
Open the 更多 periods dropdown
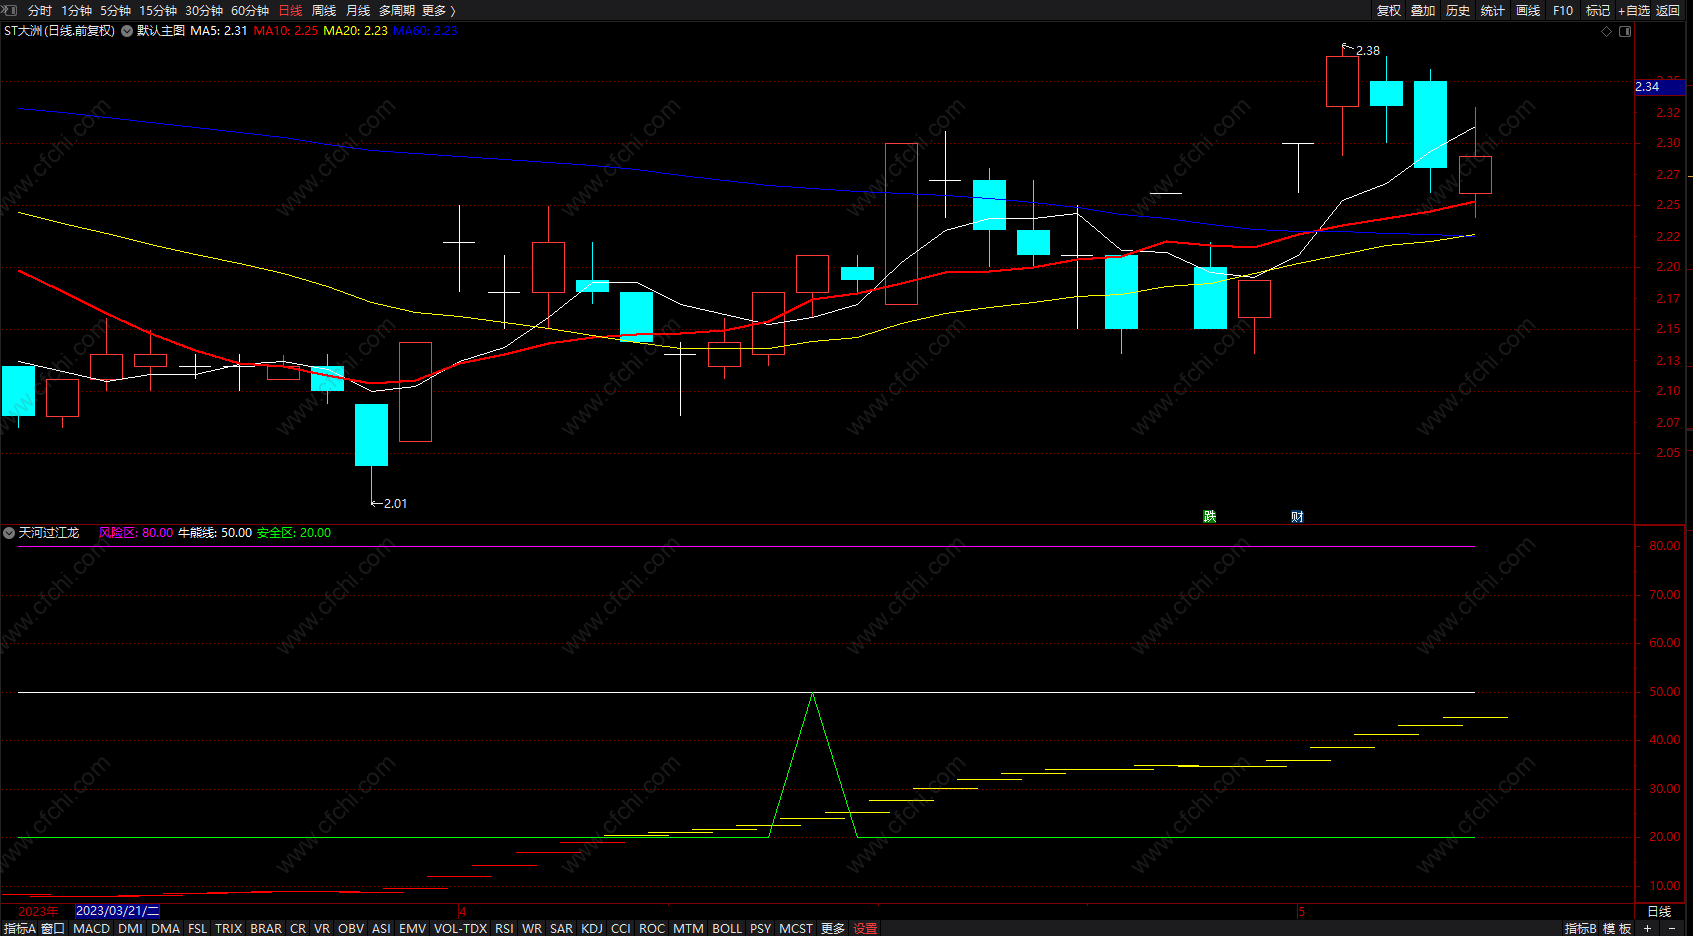click(x=439, y=10)
